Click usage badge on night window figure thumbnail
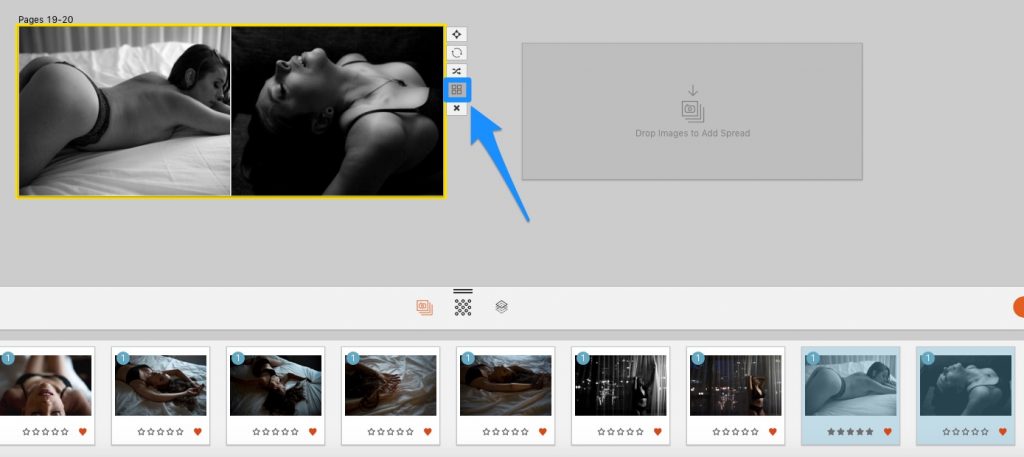This screenshot has width=1024, height=457. 697,358
